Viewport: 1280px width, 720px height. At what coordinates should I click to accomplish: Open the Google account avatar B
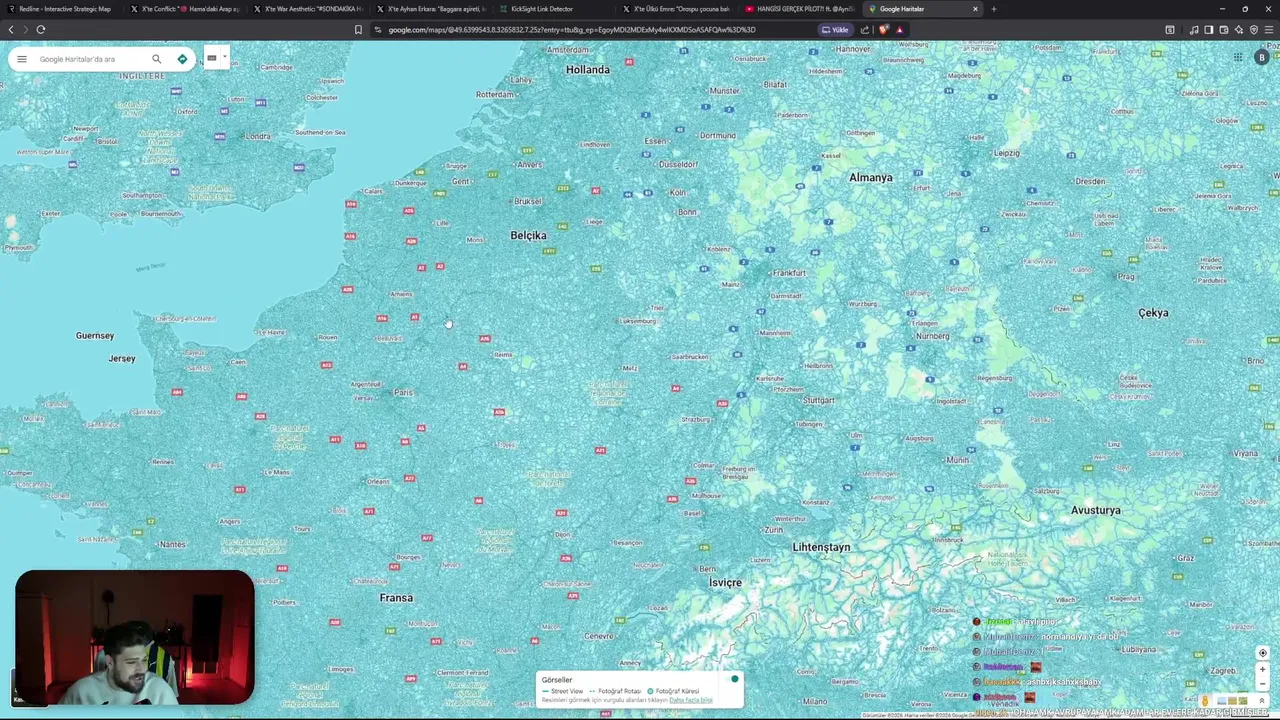tap(1262, 57)
